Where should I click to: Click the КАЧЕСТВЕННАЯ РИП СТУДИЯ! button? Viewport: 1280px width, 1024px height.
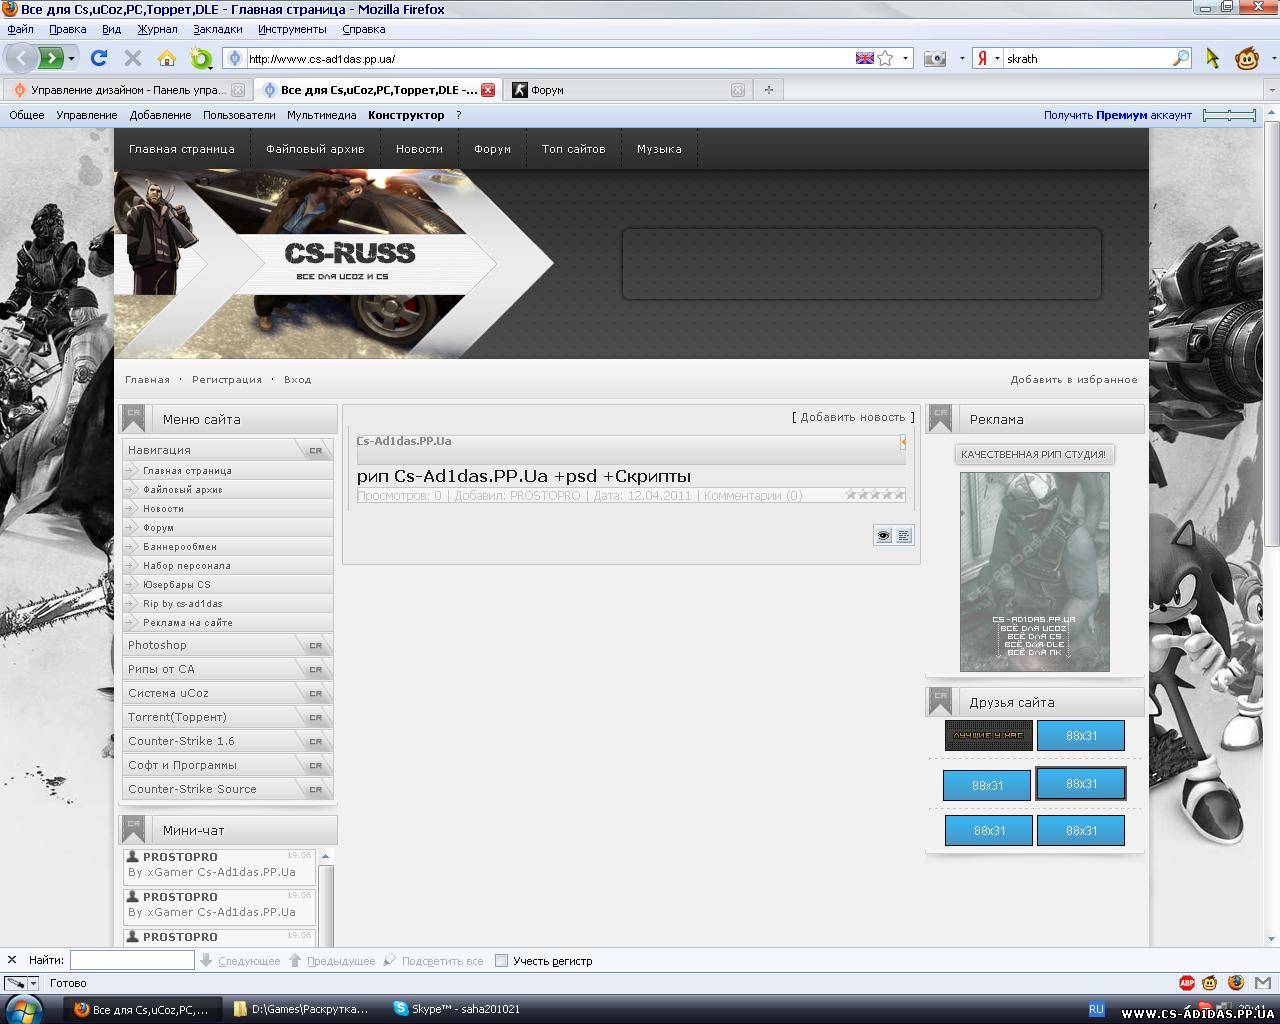pos(1034,454)
